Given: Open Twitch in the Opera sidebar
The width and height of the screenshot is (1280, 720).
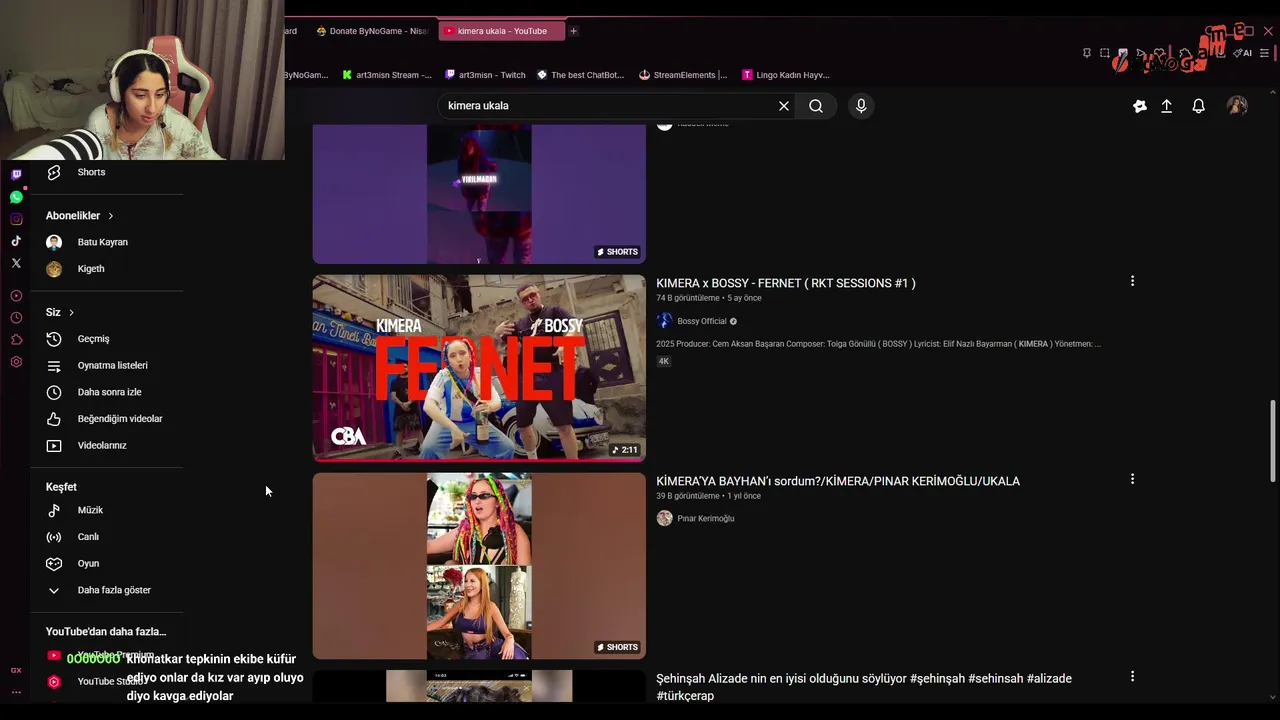Looking at the screenshot, I should click(16, 174).
